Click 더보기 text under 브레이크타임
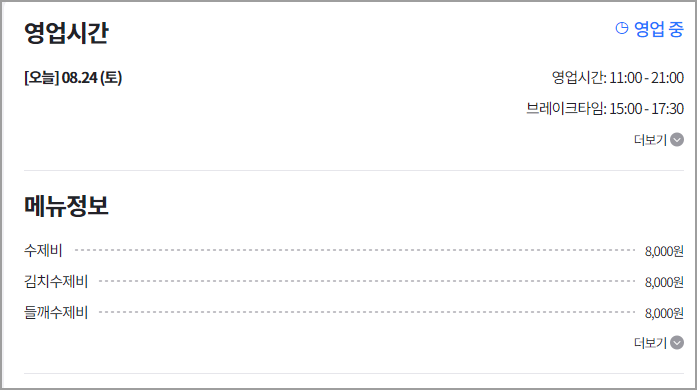 (650, 140)
